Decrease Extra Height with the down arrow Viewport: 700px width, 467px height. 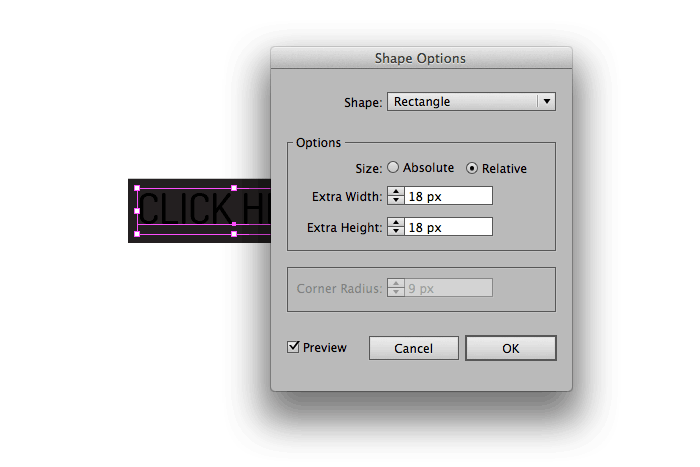point(396,231)
